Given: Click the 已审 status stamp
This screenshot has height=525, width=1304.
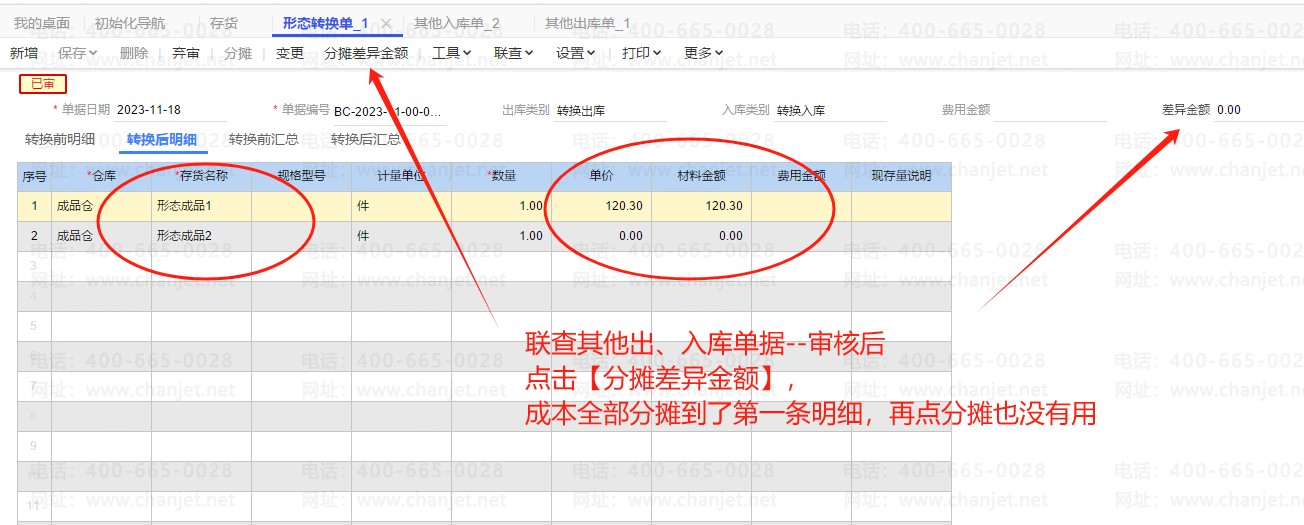Looking at the screenshot, I should tap(43, 84).
